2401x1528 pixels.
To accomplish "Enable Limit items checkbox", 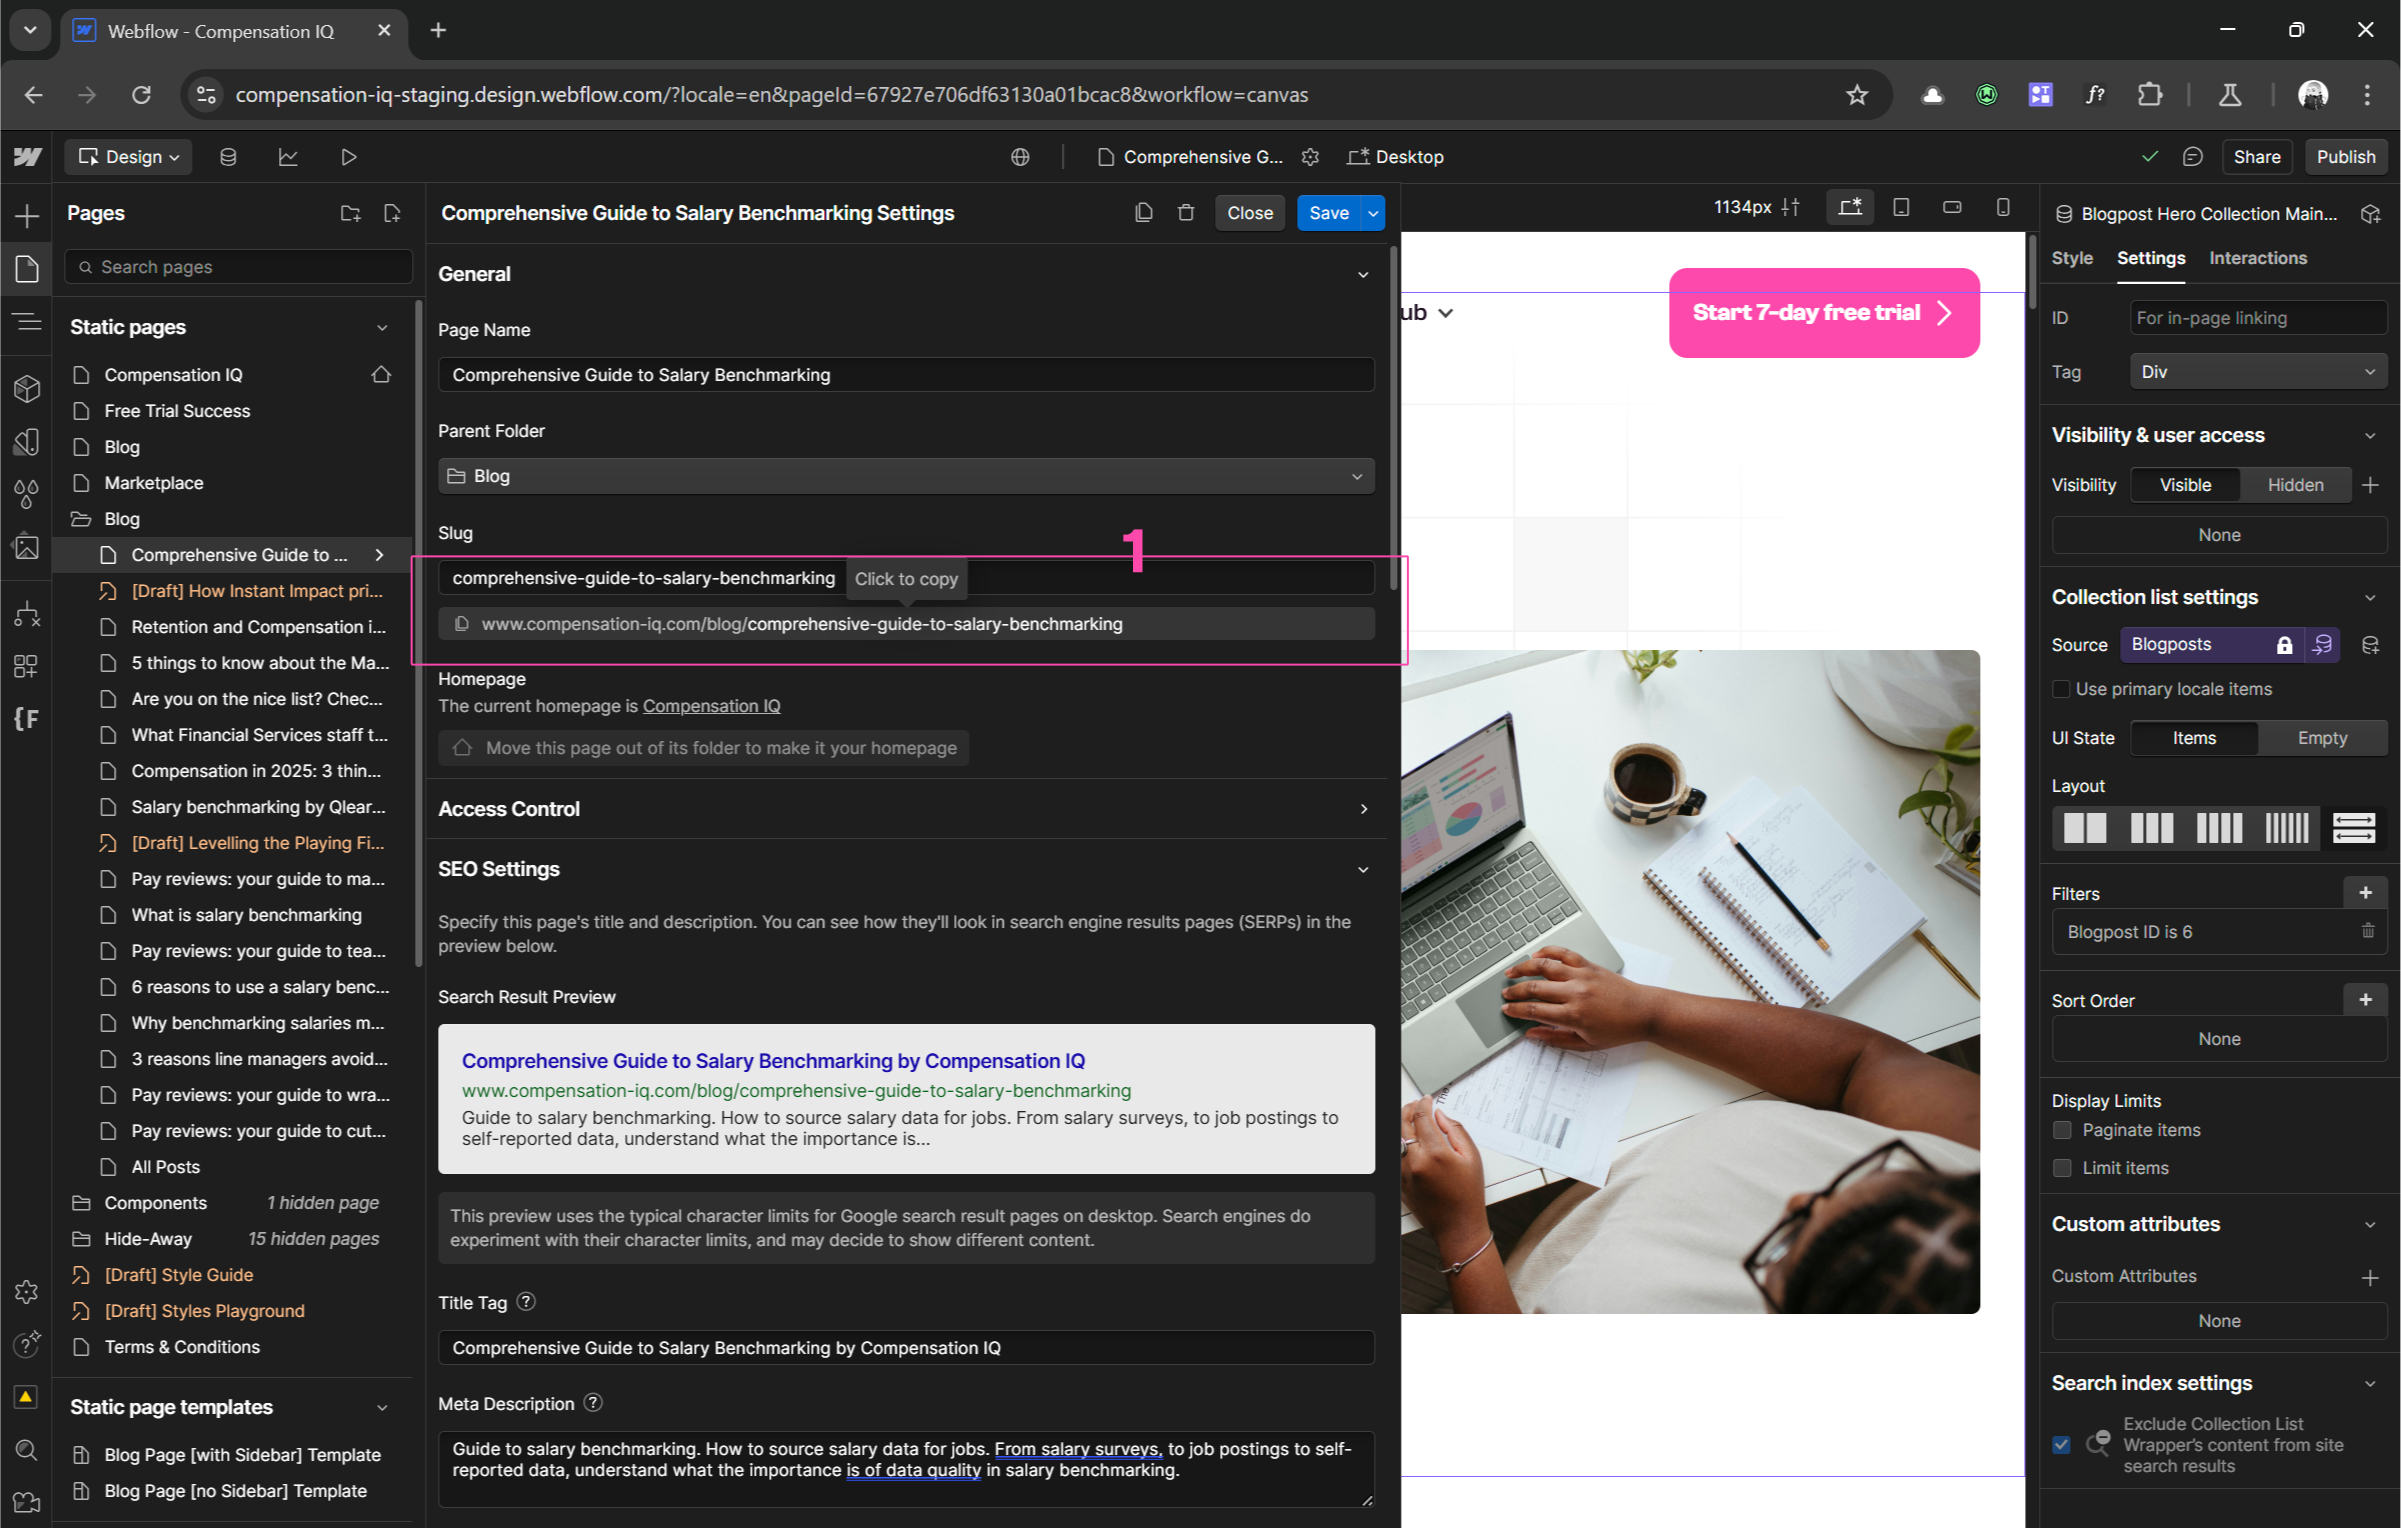I will tap(2062, 1168).
